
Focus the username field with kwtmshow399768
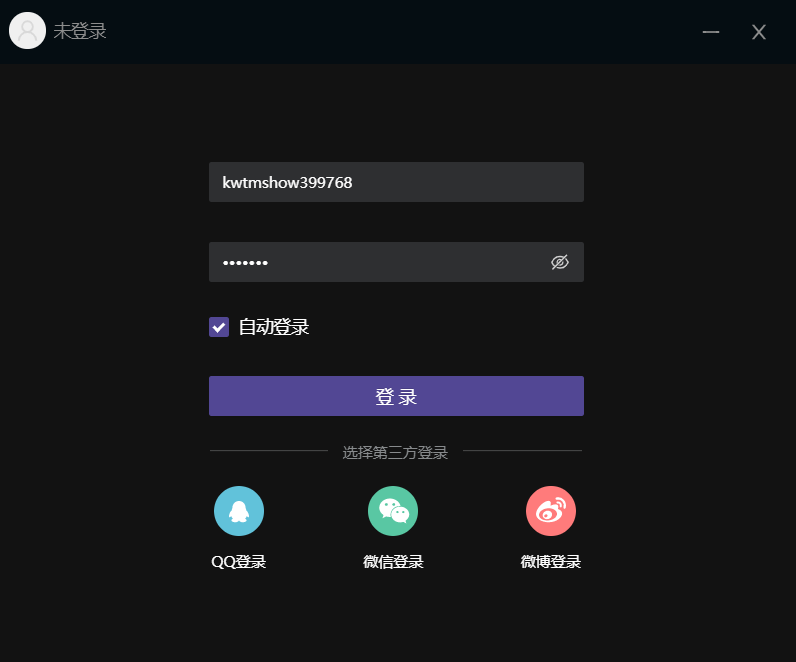point(396,182)
